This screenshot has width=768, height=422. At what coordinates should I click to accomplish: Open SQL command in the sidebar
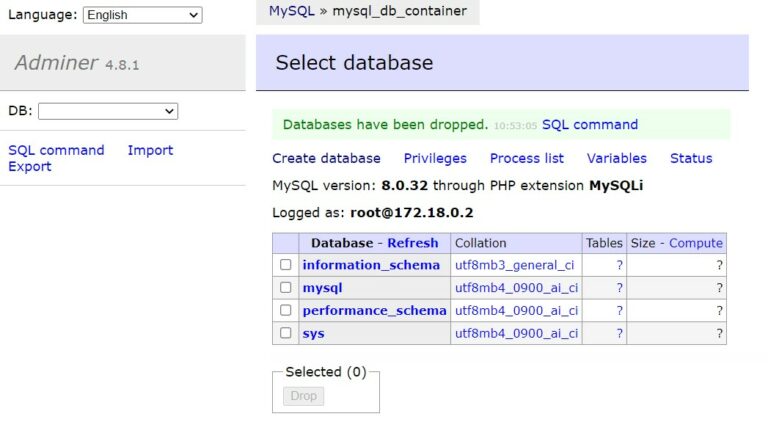56,150
